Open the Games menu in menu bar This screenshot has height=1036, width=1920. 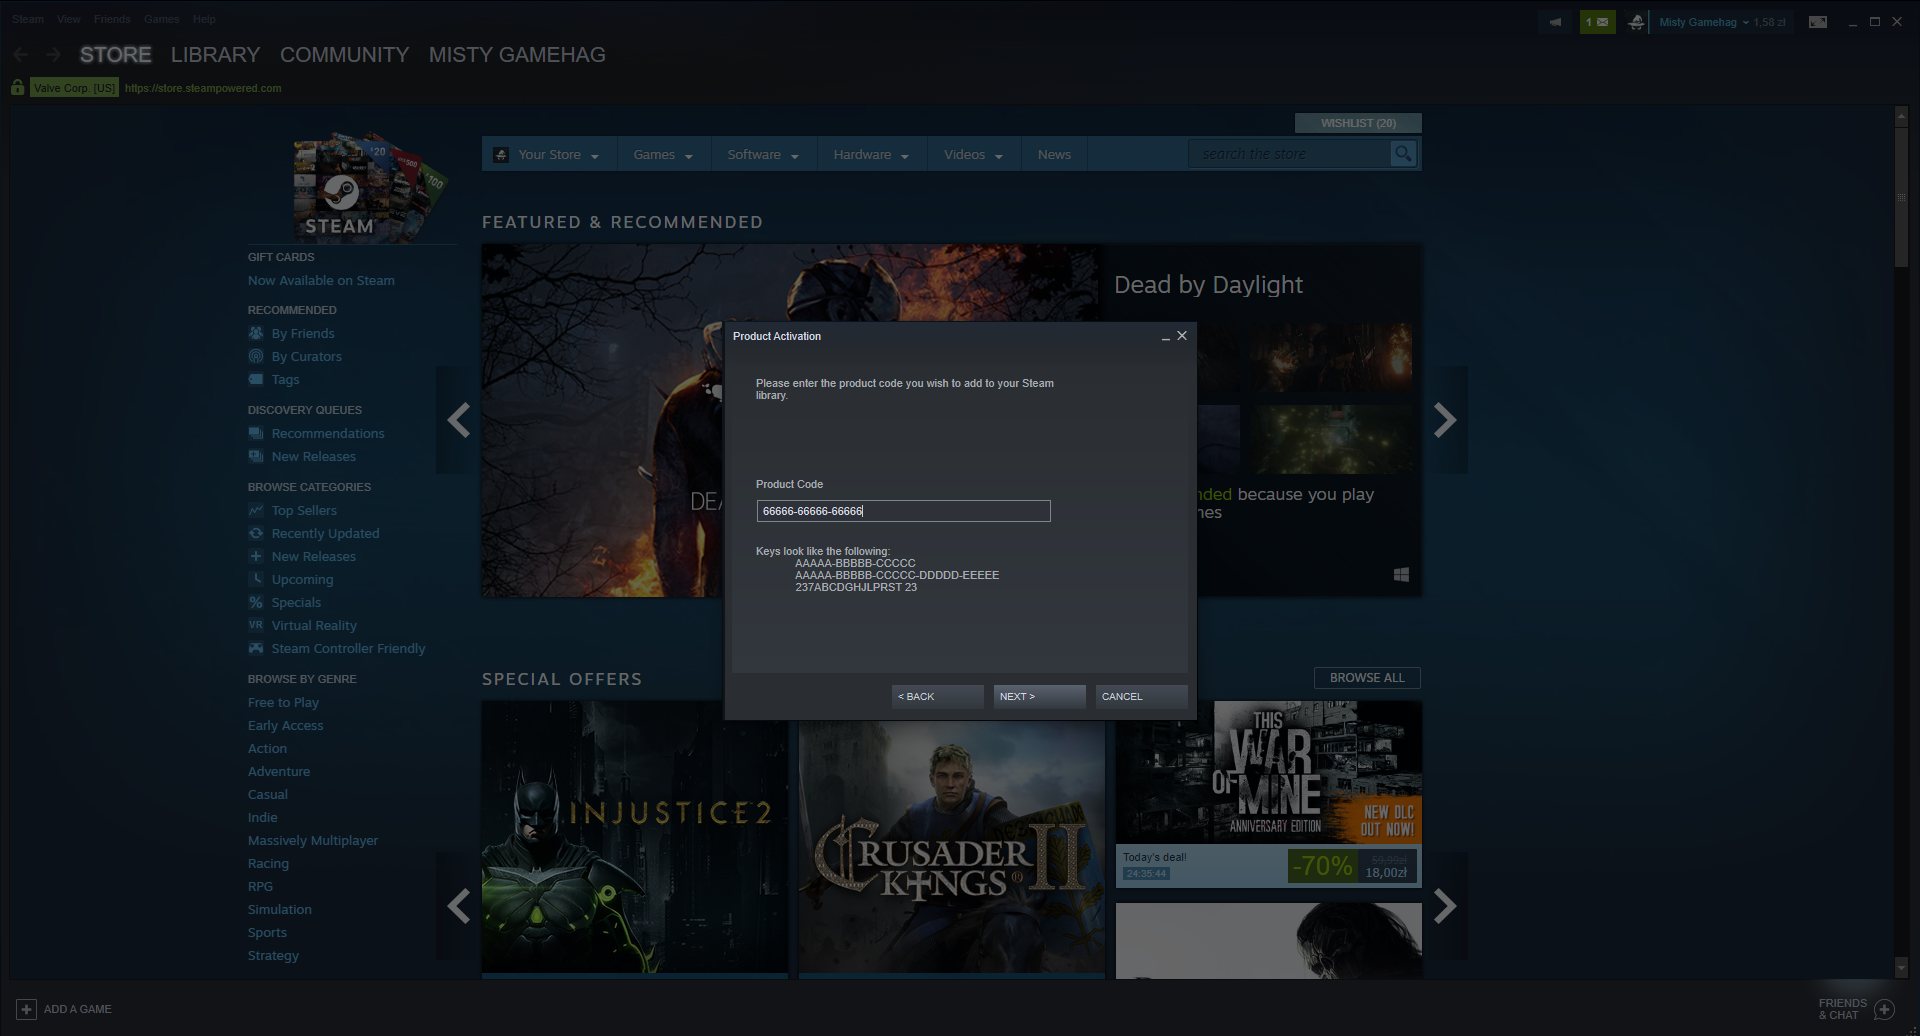[161, 19]
